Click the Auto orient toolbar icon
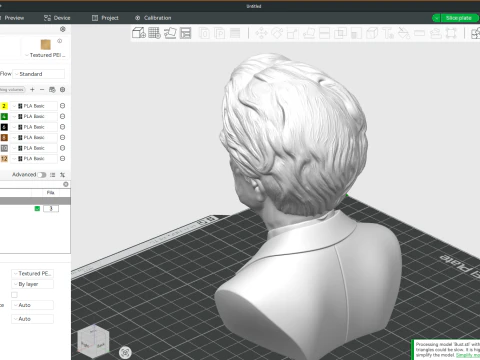The height and width of the screenshot is (360, 480). pyautogui.click(x=170, y=33)
